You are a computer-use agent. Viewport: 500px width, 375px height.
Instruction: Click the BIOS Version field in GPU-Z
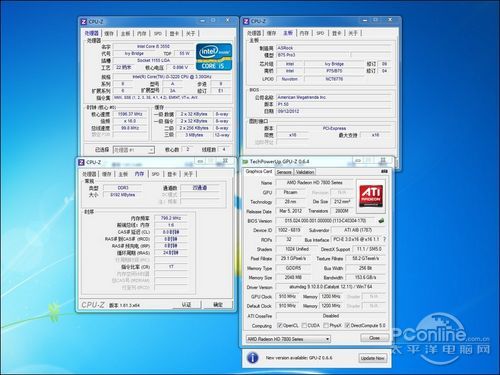325,221
